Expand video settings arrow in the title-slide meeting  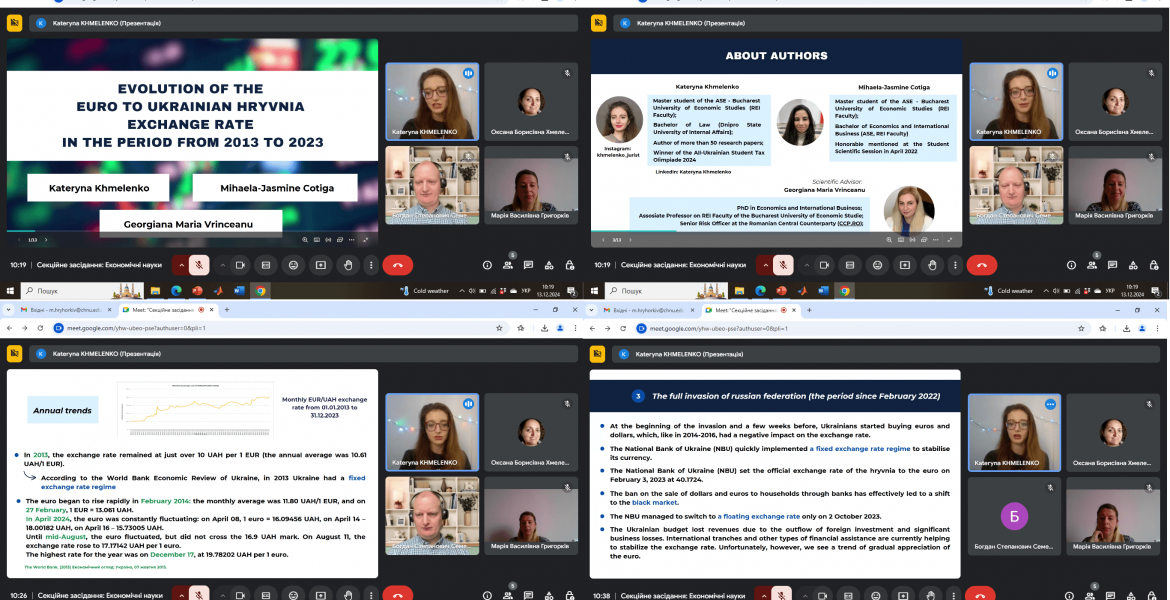tap(222, 265)
